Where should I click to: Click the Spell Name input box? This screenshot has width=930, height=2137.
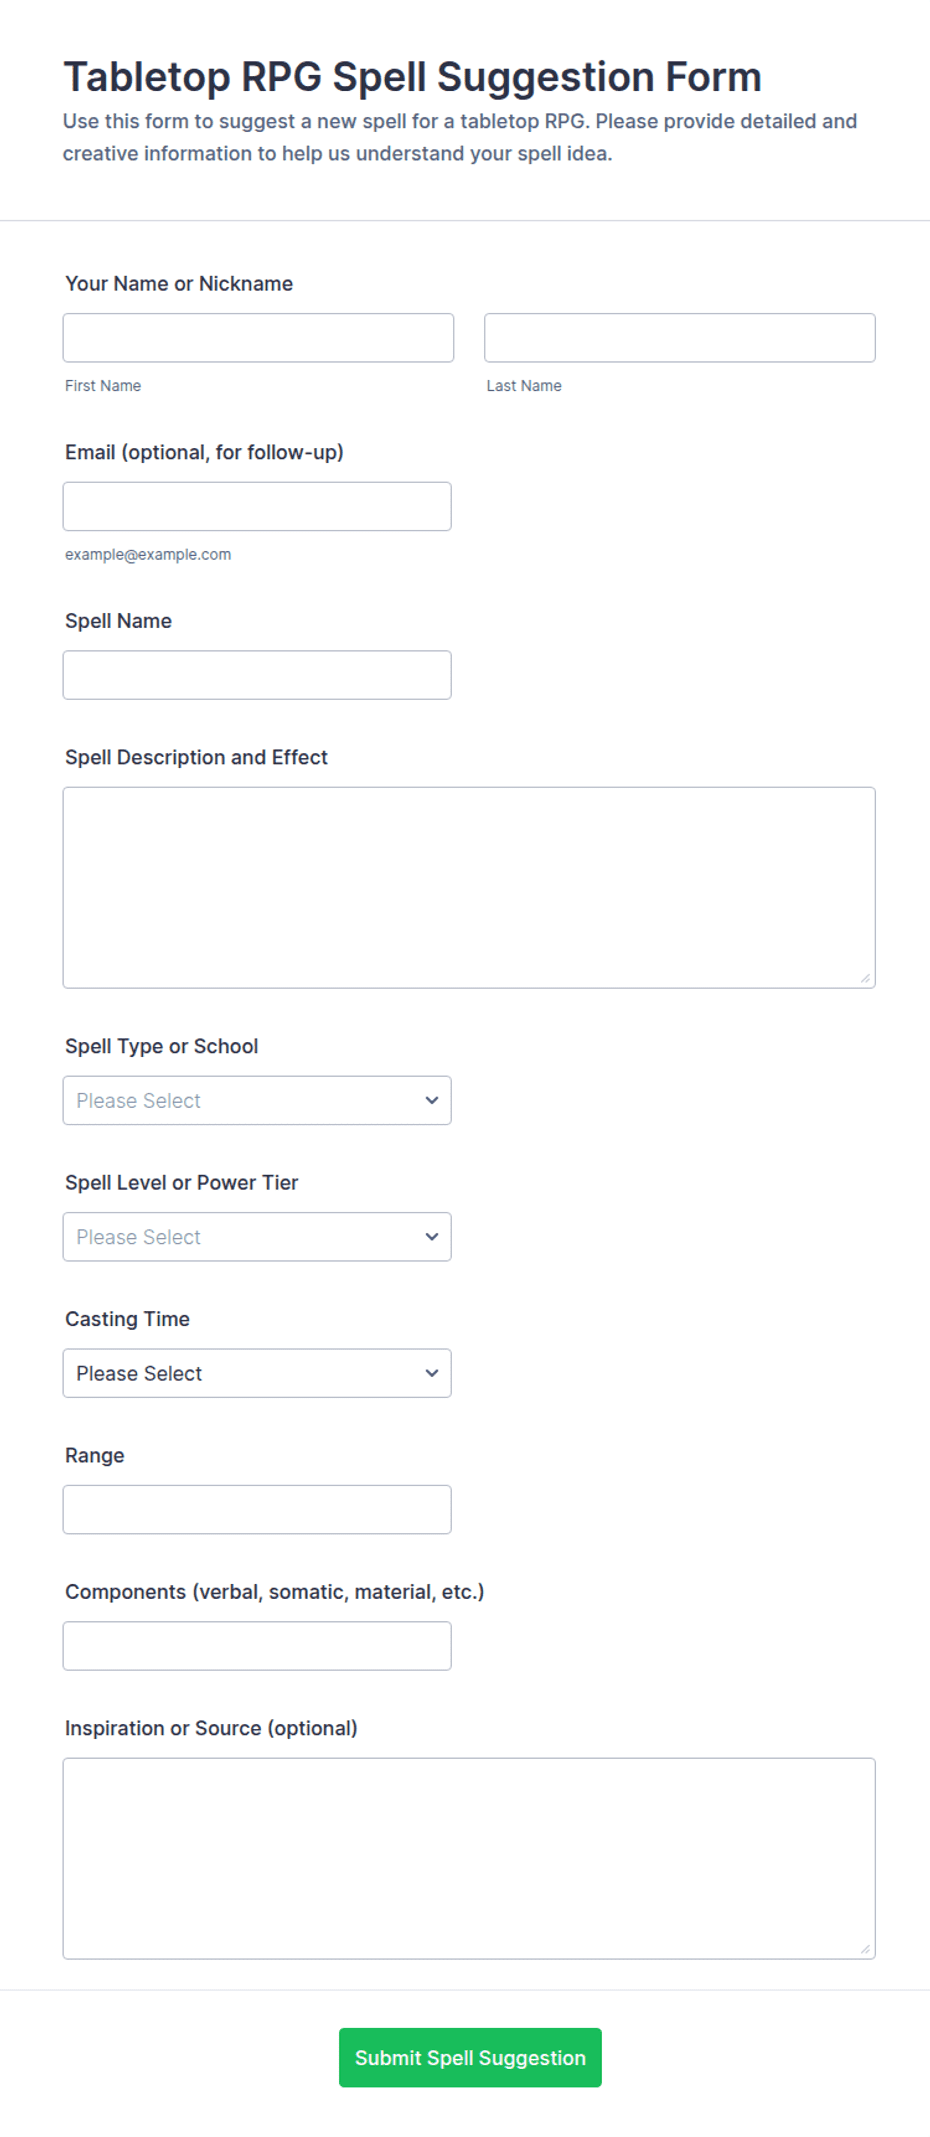[x=257, y=675]
